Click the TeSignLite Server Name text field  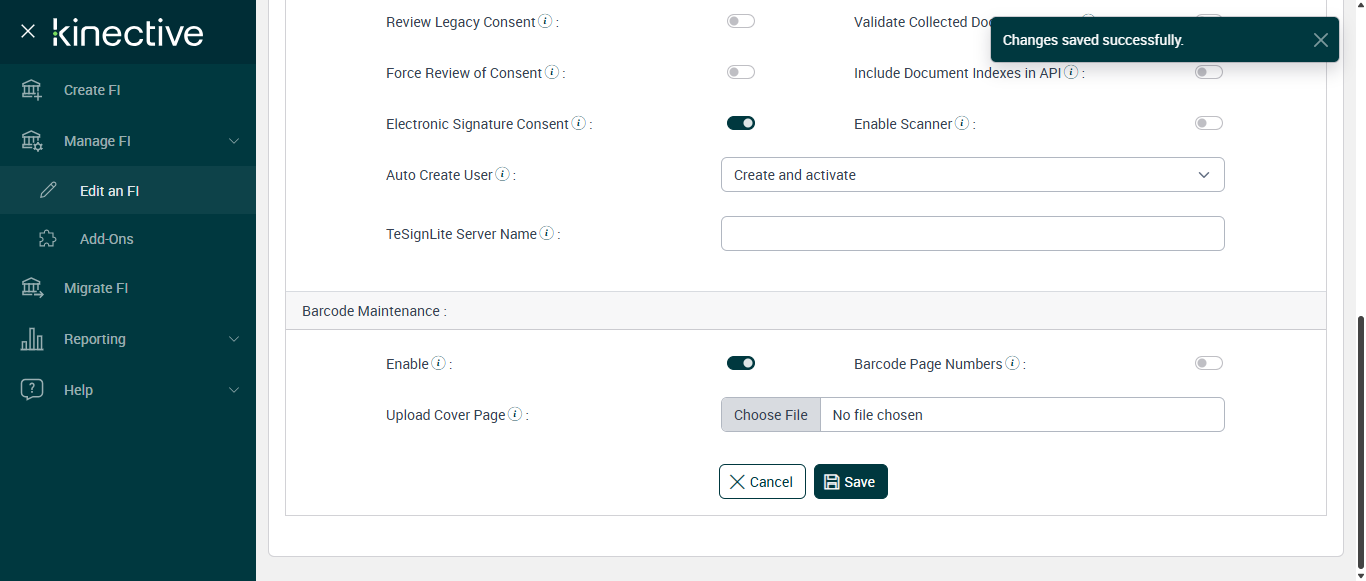pos(972,234)
